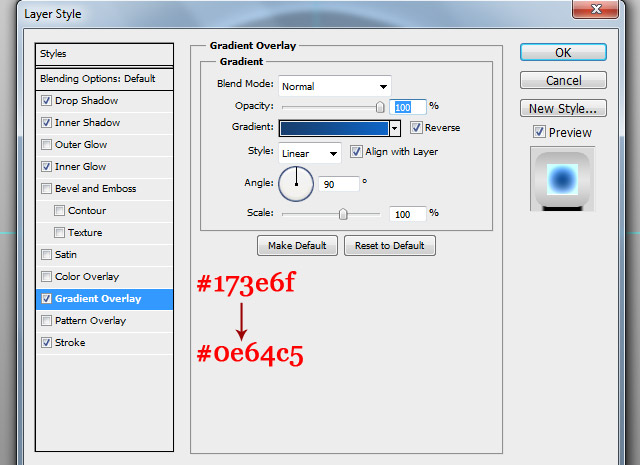Uncheck the Inner Shadow checkbox
This screenshot has height=465, width=640.
47,122
